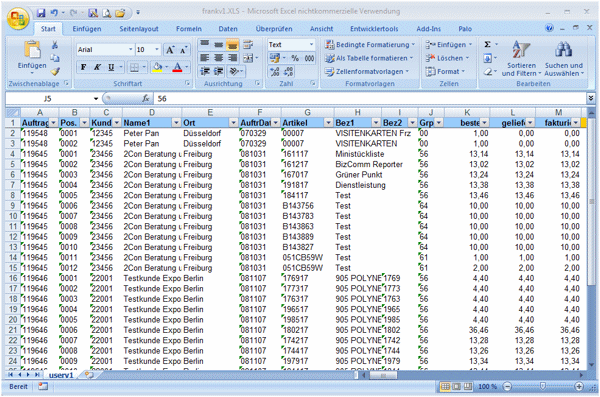Expand the Ort column filter dropdown

pos(233,123)
